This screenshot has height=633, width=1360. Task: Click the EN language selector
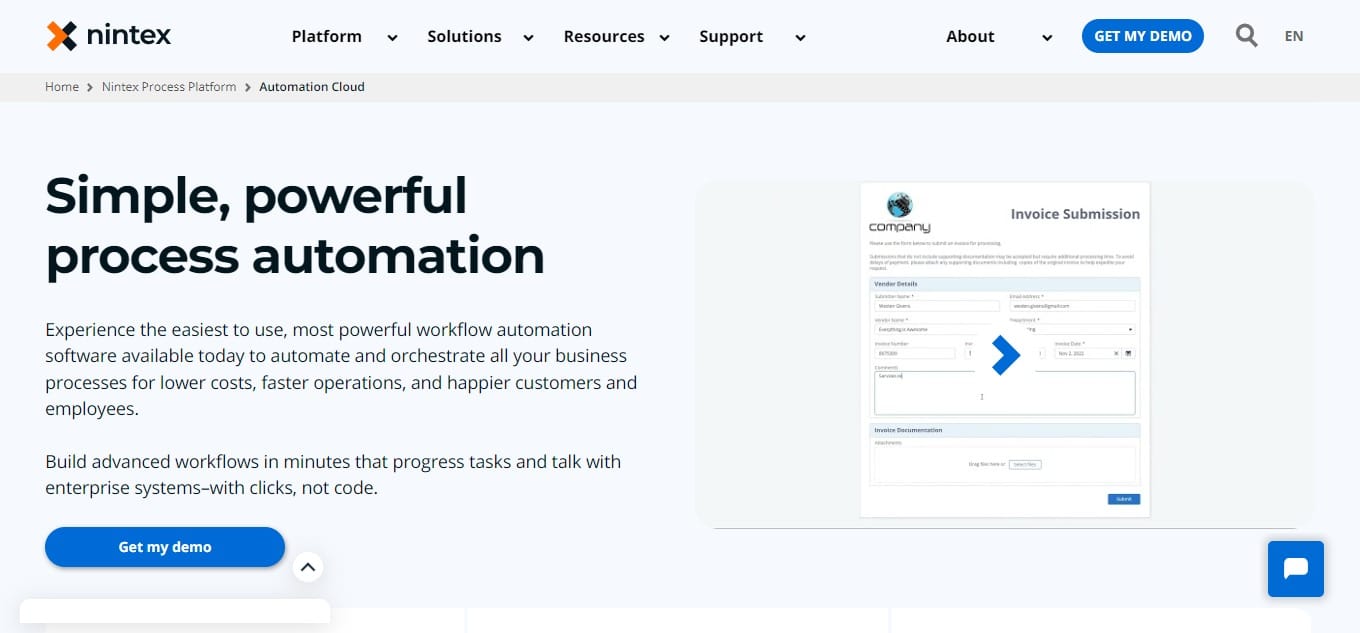[x=1293, y=35]
